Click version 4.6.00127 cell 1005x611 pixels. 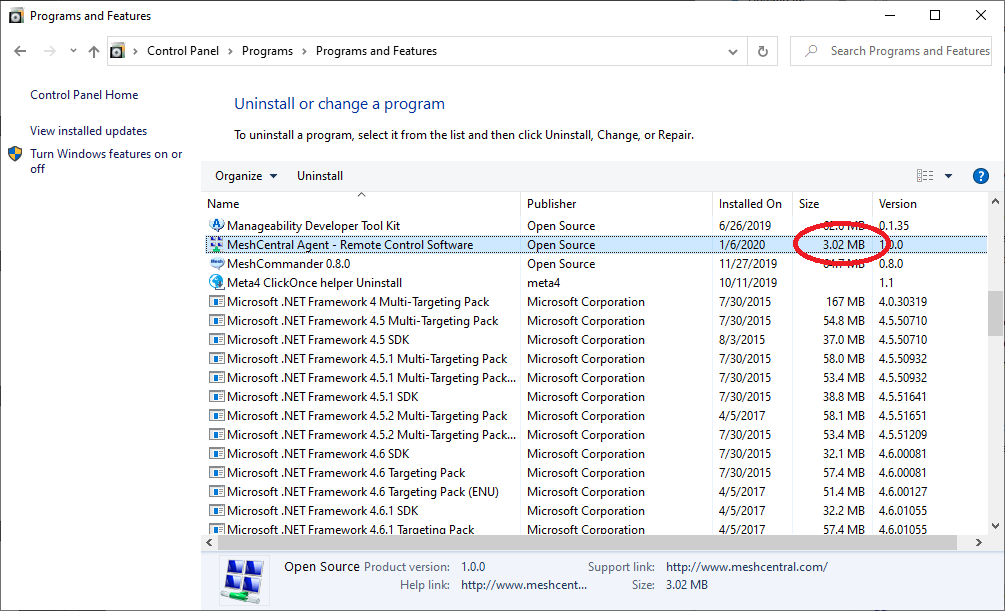point(902,492)
